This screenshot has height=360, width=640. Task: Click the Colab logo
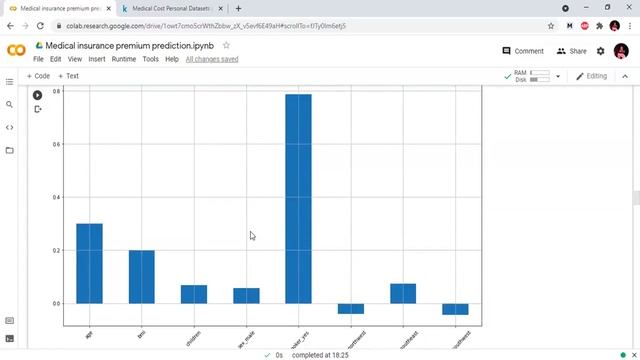coord(16,51)
